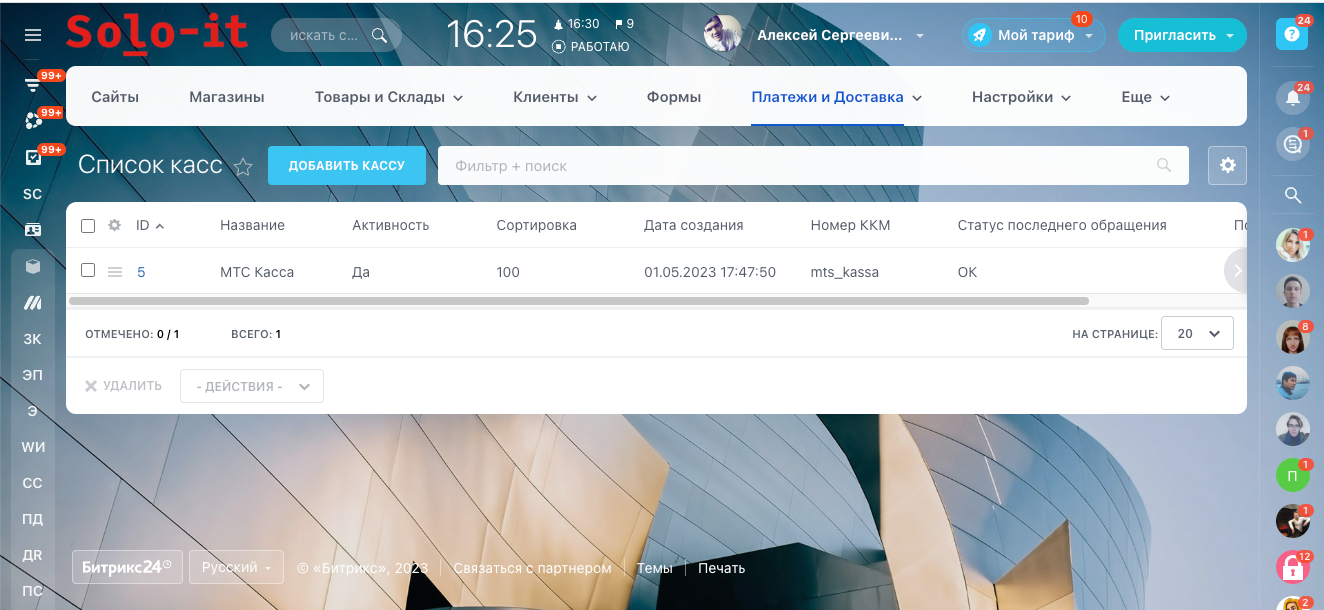Viewport: 1324px width, 610px height.
Task: Click the МТС Касса name cell
Action: pos(257,272)
